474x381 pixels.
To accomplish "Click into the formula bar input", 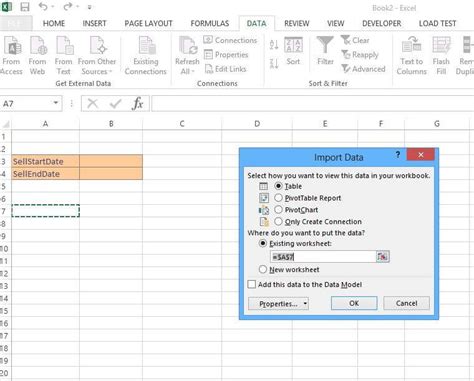I will tap(313, 104).
